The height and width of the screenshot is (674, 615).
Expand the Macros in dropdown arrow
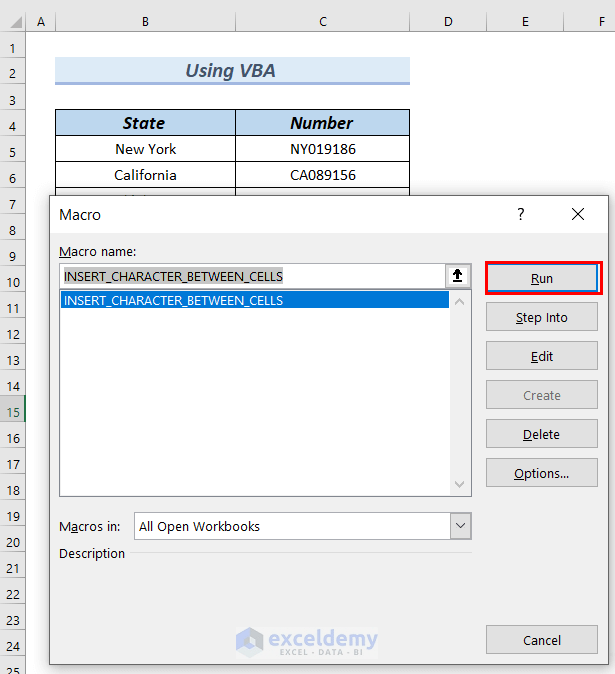[x=460, y=526]
